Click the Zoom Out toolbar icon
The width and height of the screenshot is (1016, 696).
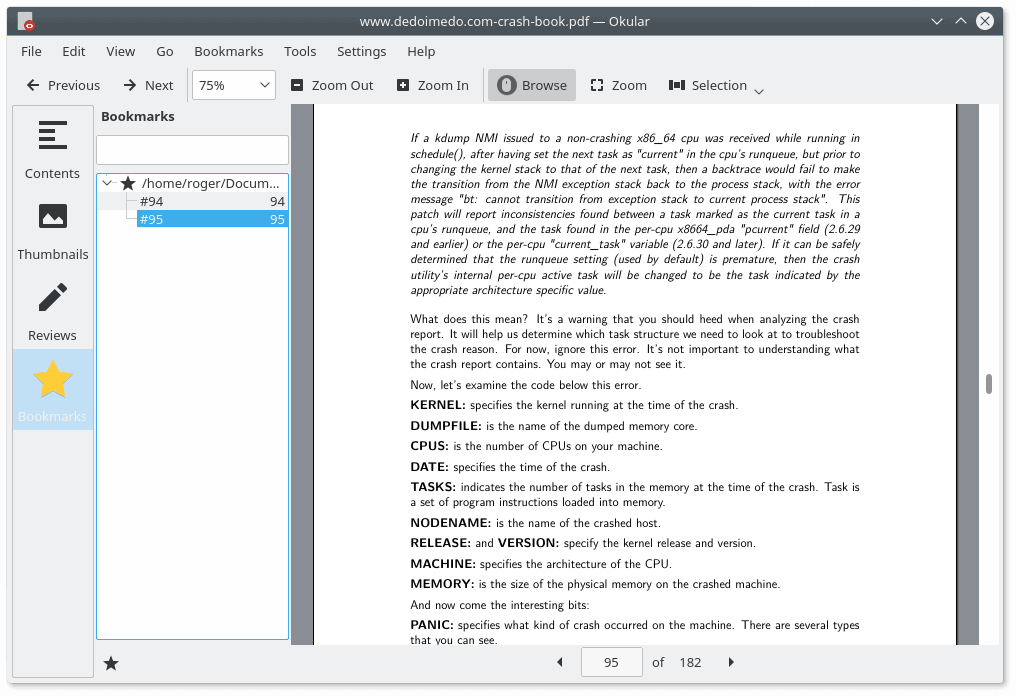coord(297,85)
